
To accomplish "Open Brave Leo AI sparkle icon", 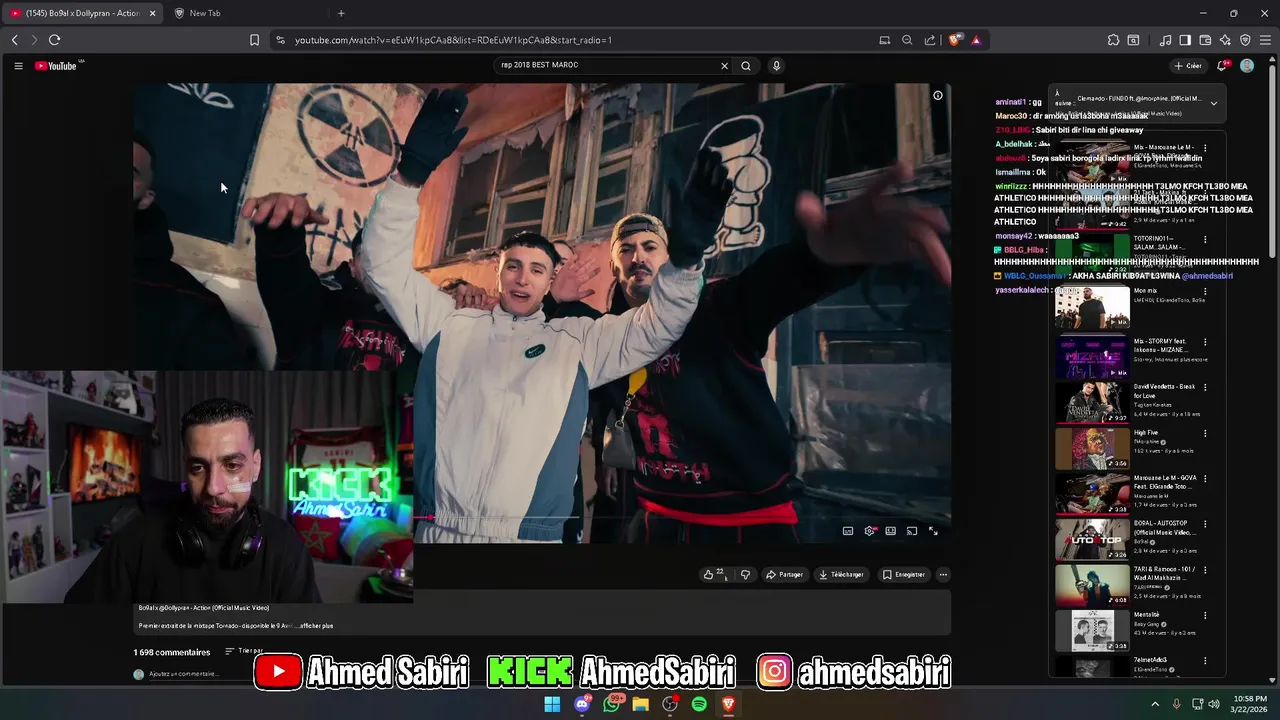I will (1225, 40).
